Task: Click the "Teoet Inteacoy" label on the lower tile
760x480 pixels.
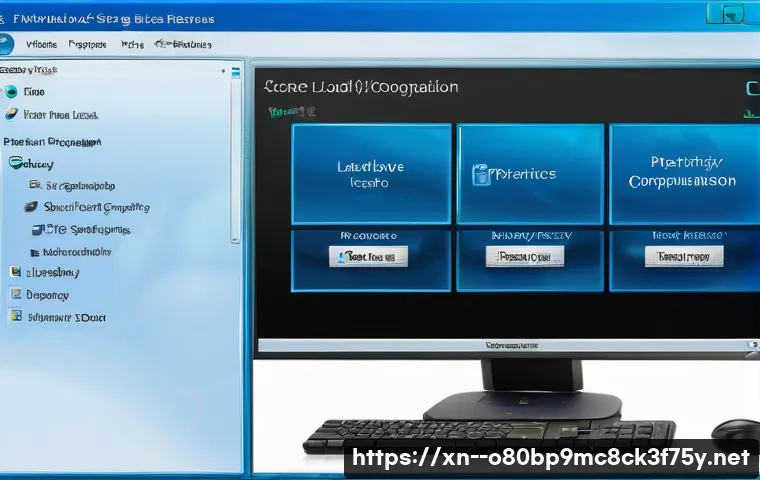Action: pyautogui.click(x=689, y=236)
